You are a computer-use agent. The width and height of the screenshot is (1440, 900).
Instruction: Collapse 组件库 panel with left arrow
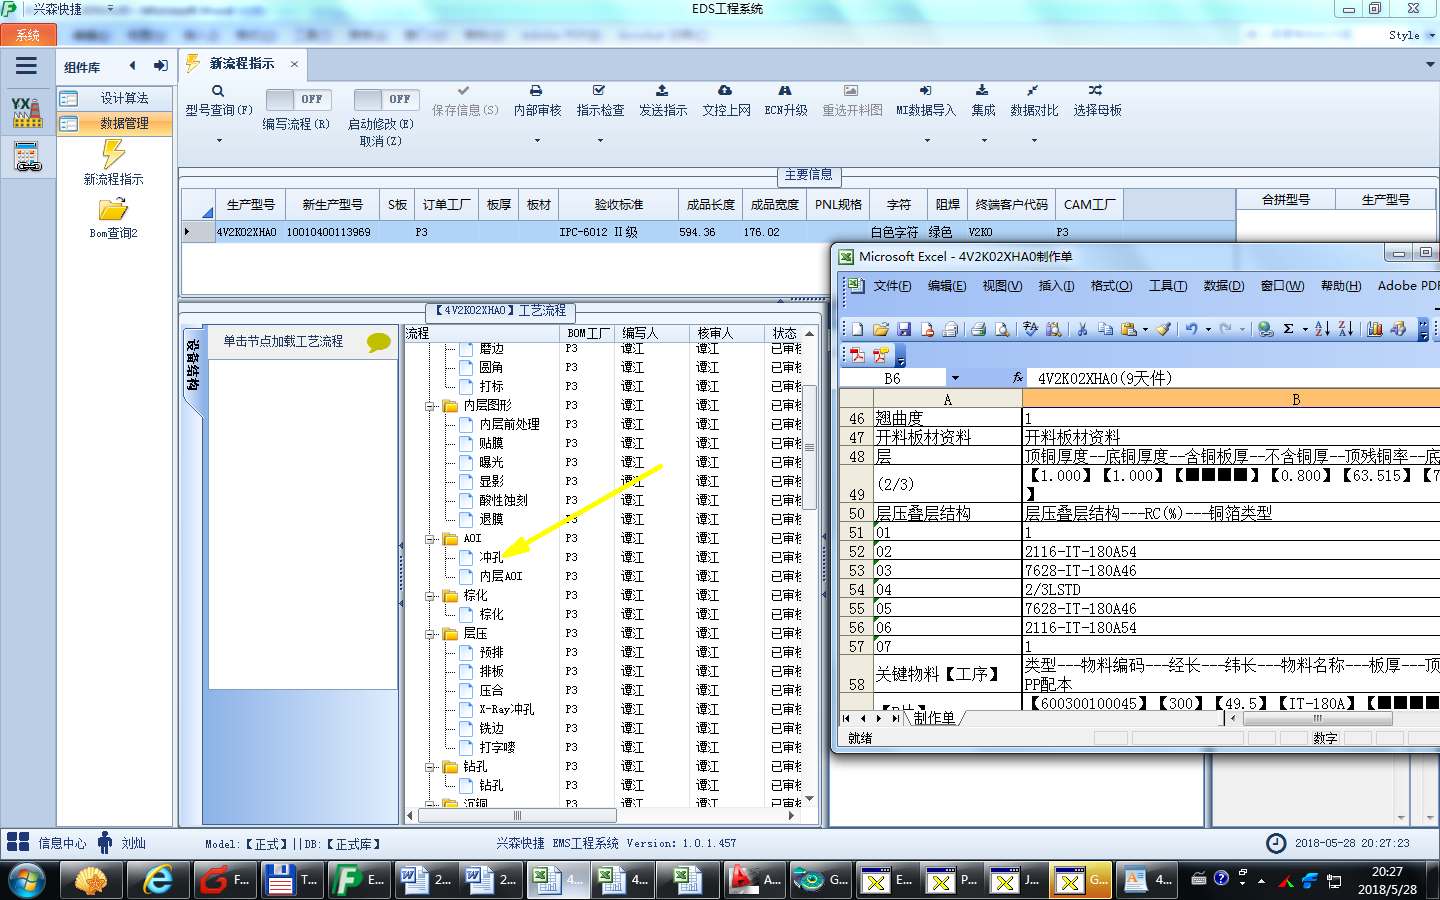(x=132, y=66)
